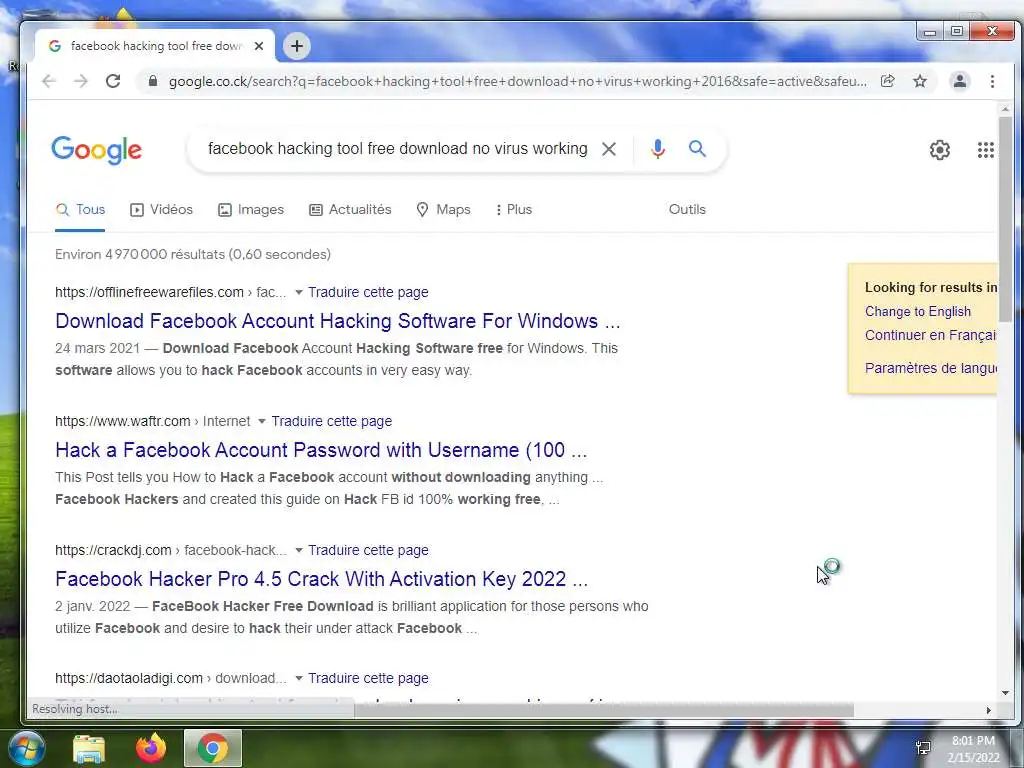
Task: Open dropdown arrow beside crackdj.com result
Action: pyautogui.click(x=298, y=551)
